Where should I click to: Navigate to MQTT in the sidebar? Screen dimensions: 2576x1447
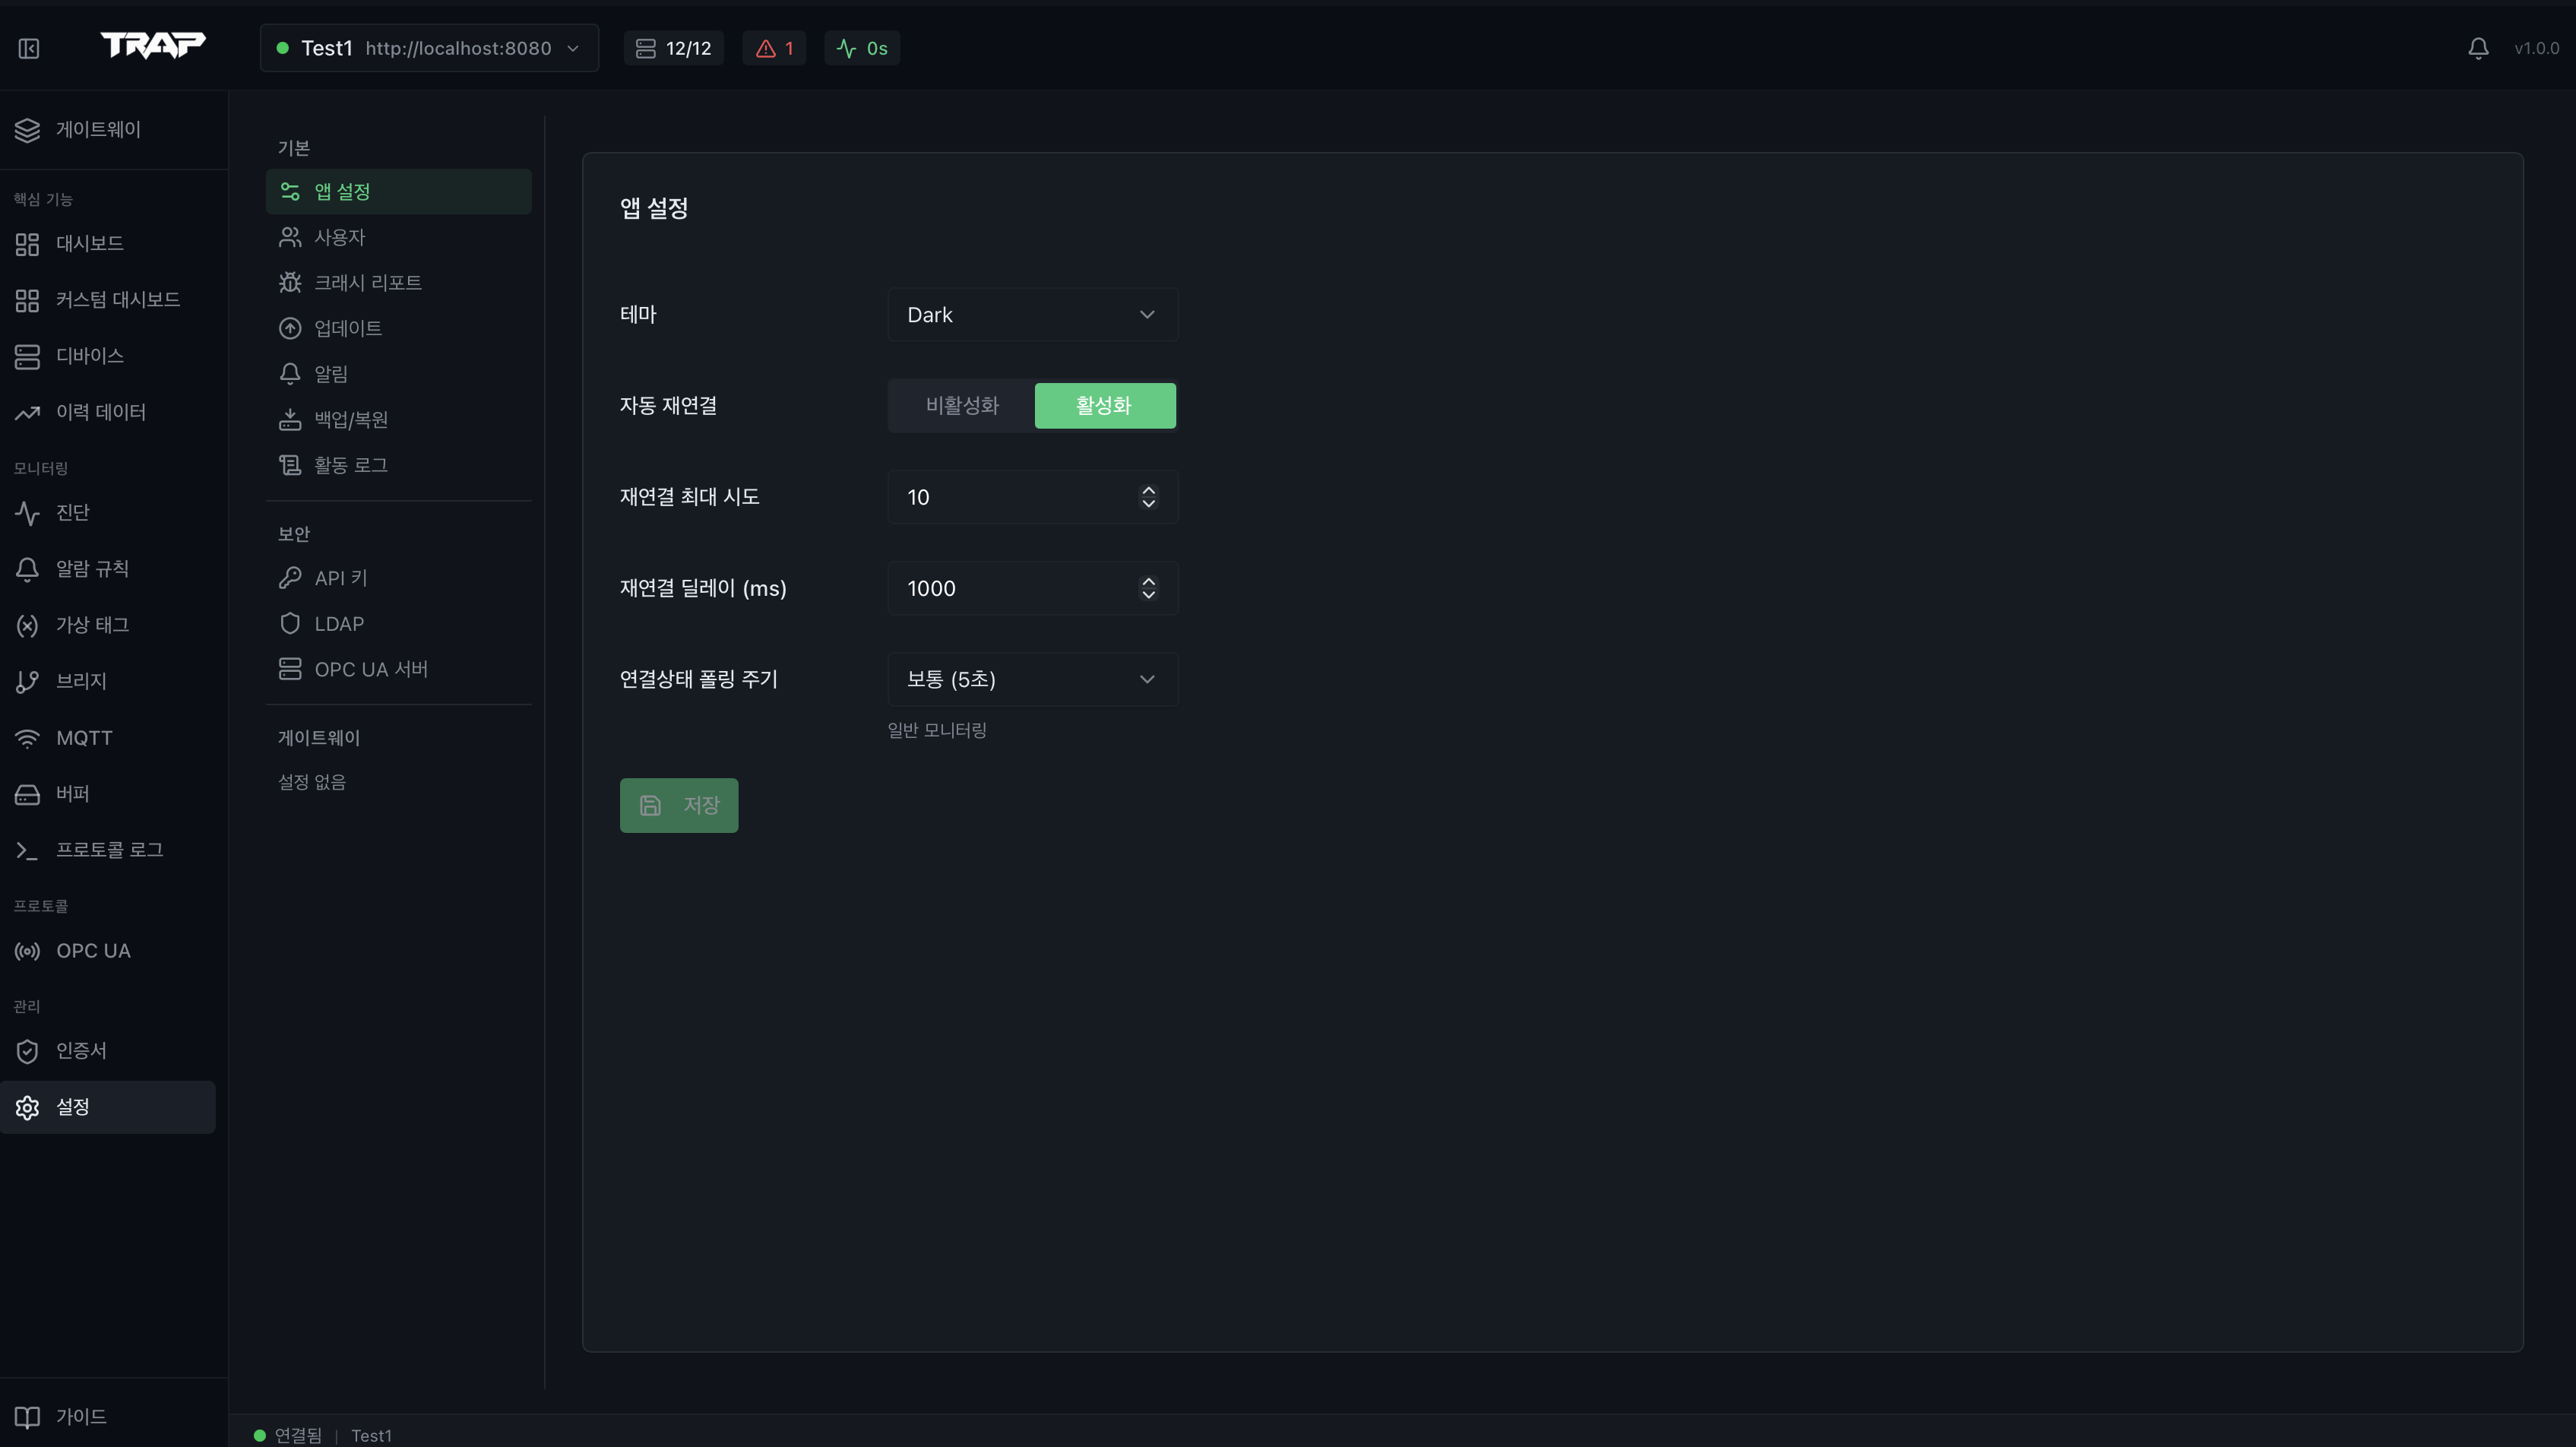click(84, 737)
